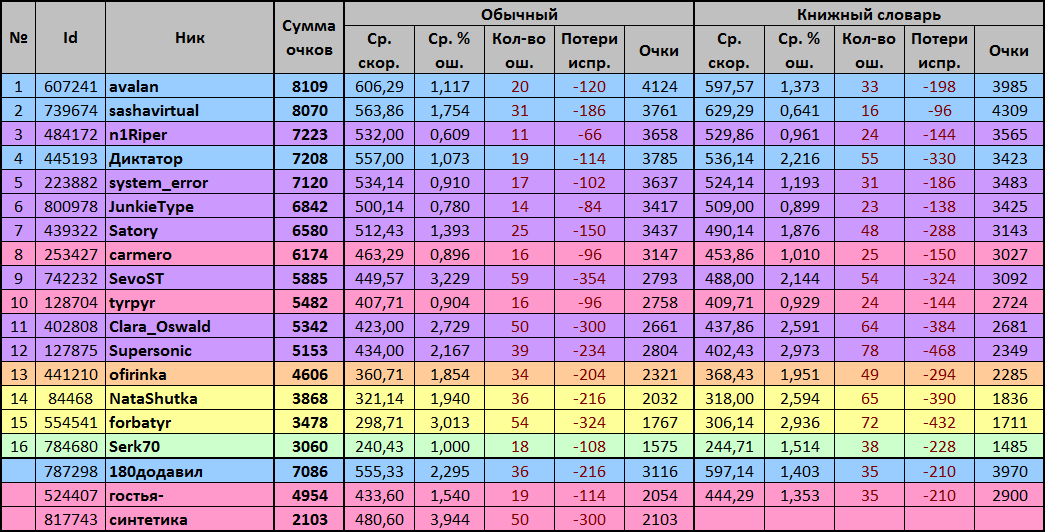Viewport: 1045px width, 532px height.
Task: Select the ofirinka nickname cell
Action: (189, 374)
